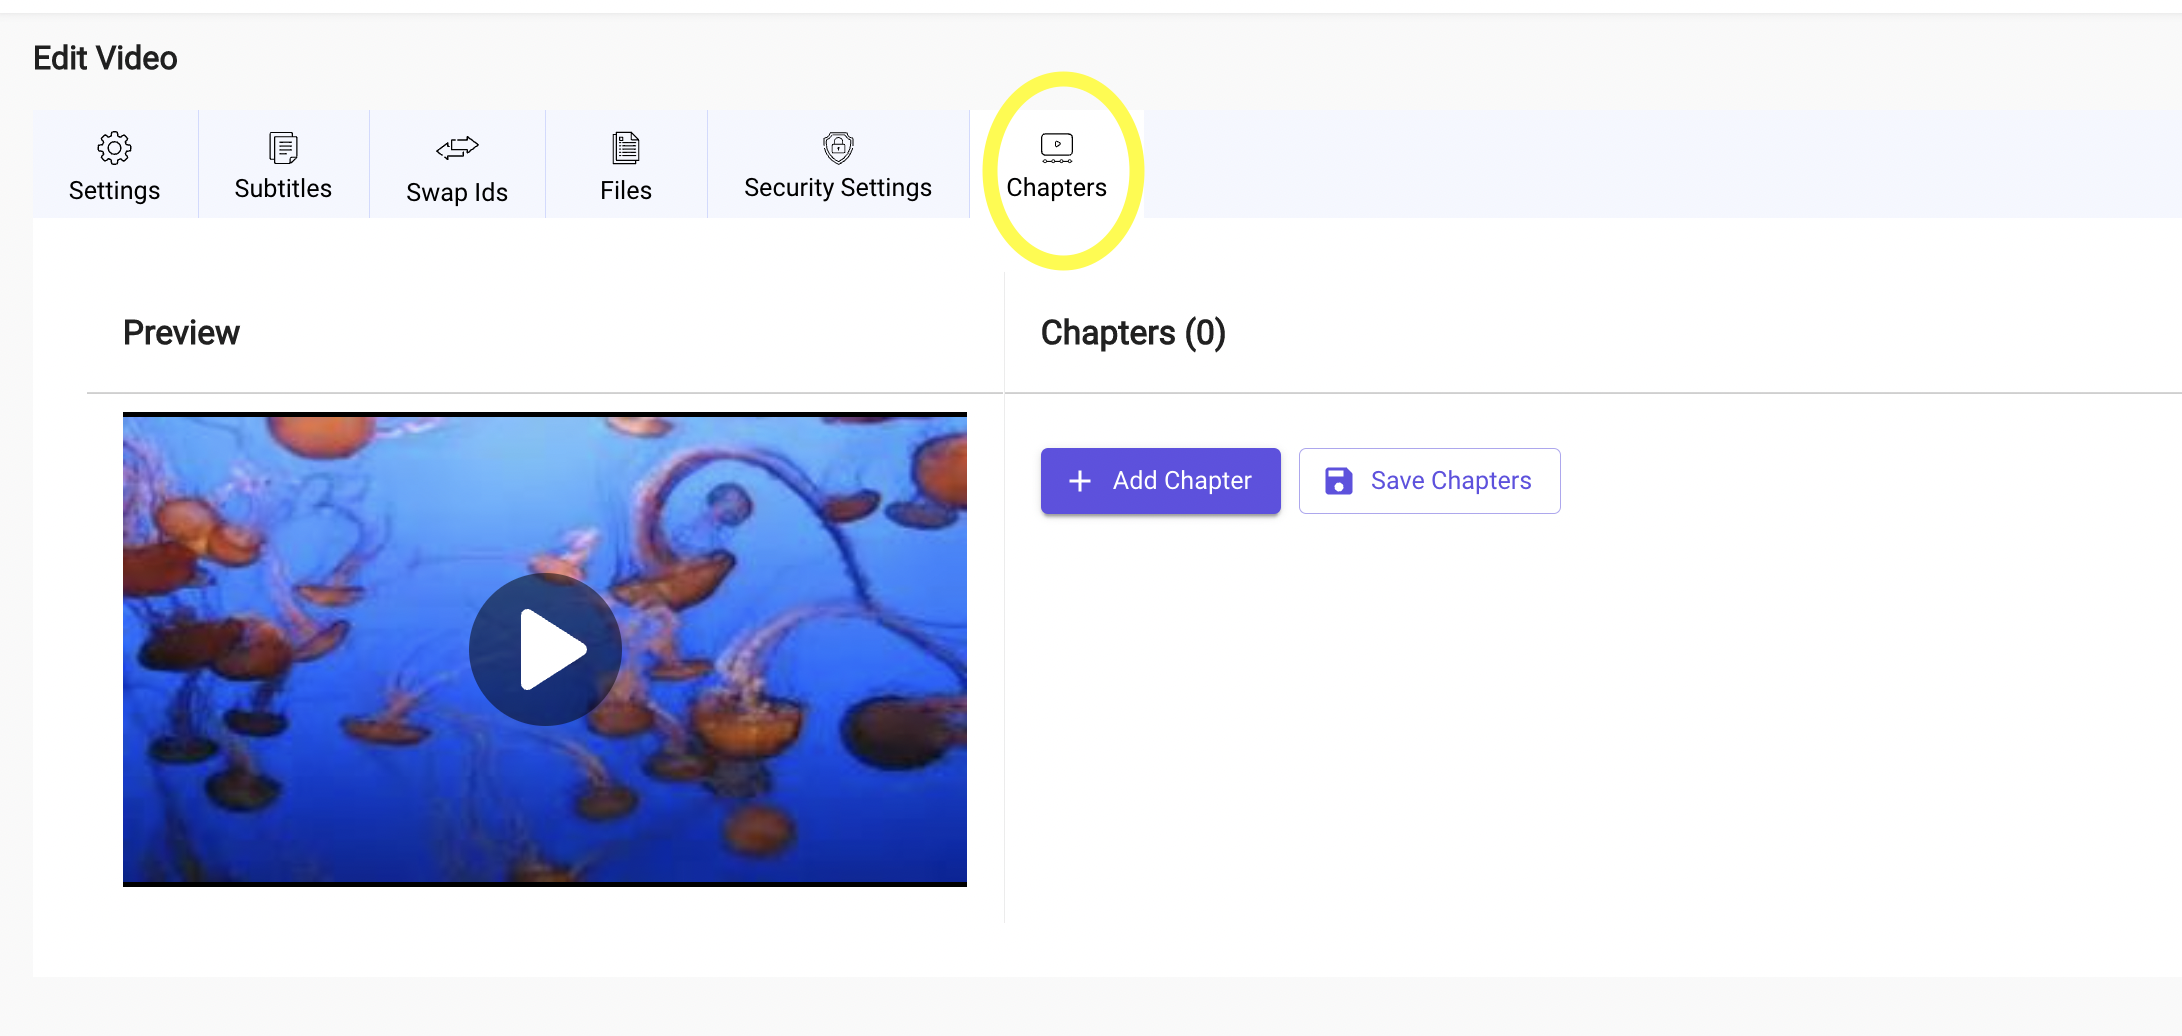Add a new chapter
The width and height of the screenshot is (2182, 1036).
click(1161, 481)
